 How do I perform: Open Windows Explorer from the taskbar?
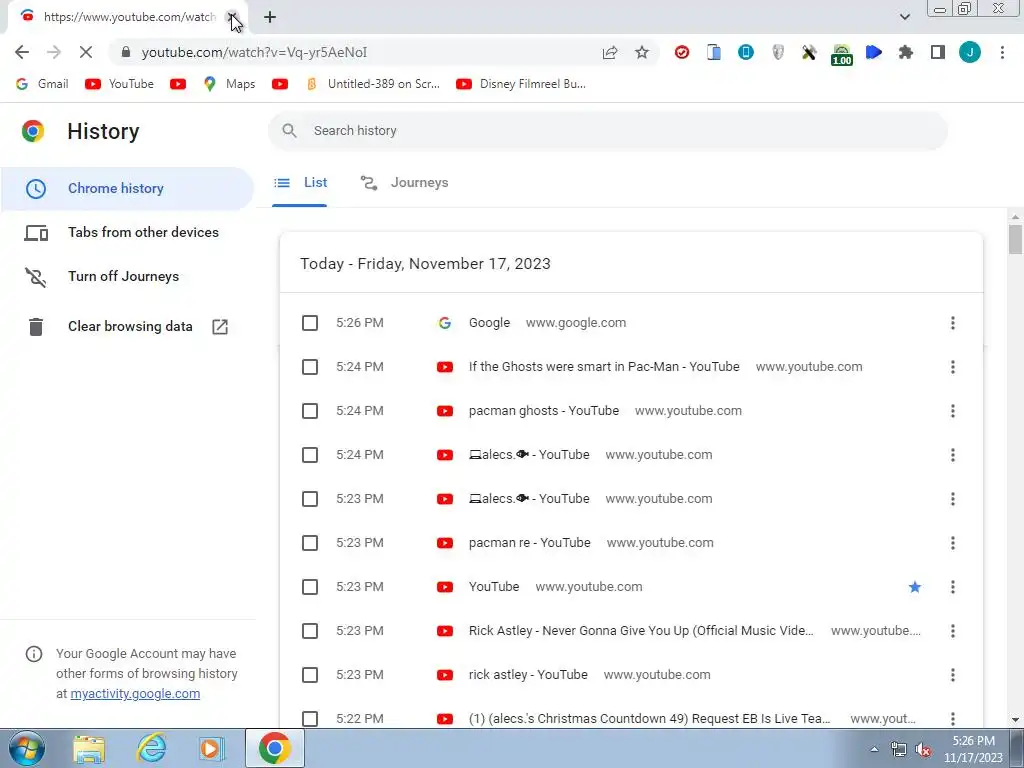tap(89, 748)
